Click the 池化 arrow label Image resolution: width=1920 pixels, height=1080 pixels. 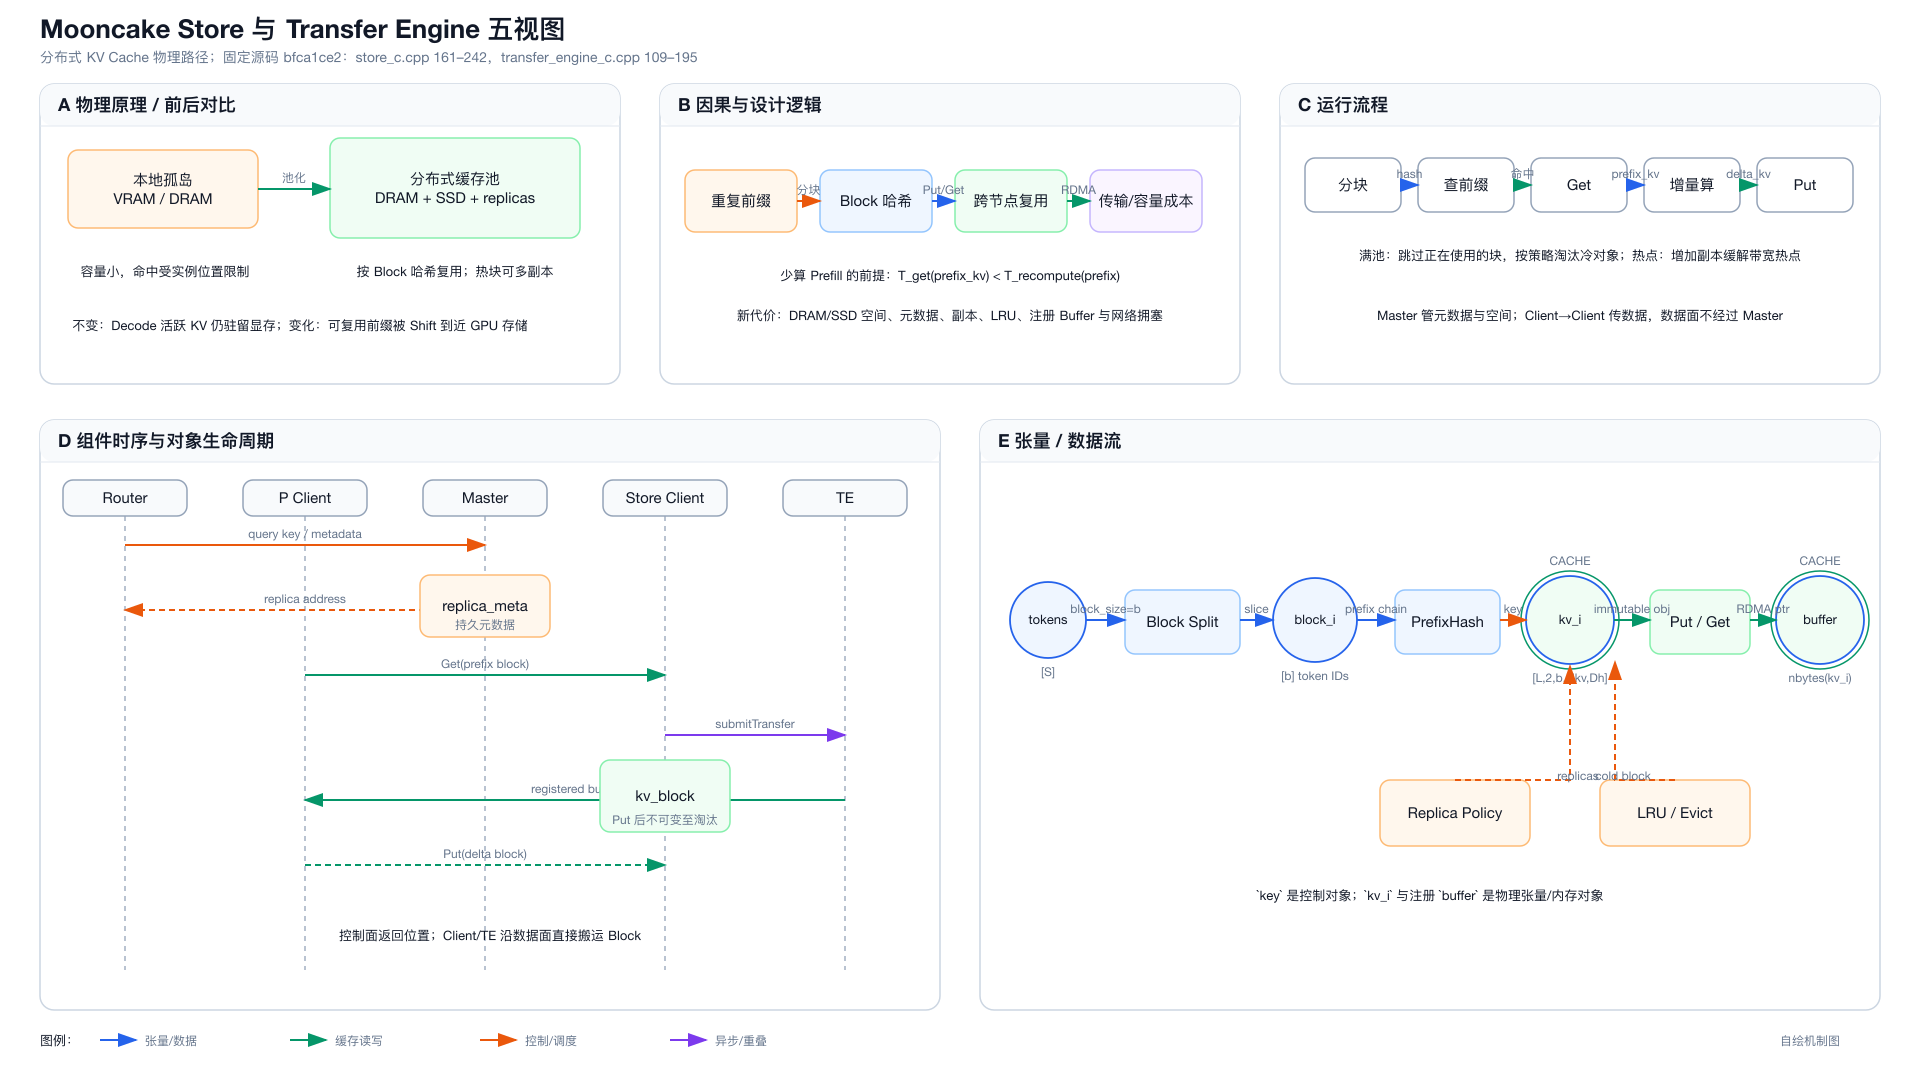pos(294,178)
